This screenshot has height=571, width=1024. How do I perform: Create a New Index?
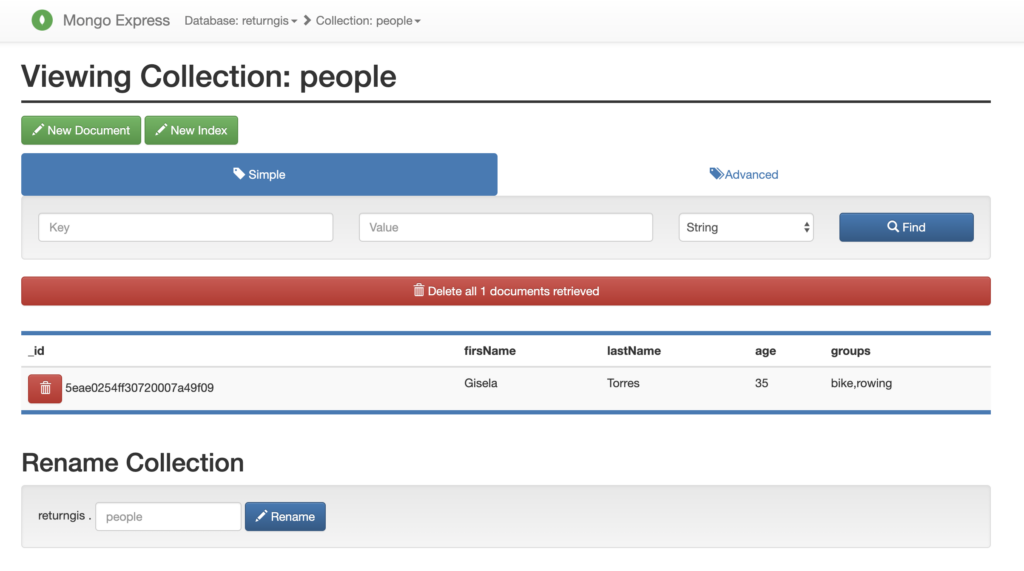191,130
